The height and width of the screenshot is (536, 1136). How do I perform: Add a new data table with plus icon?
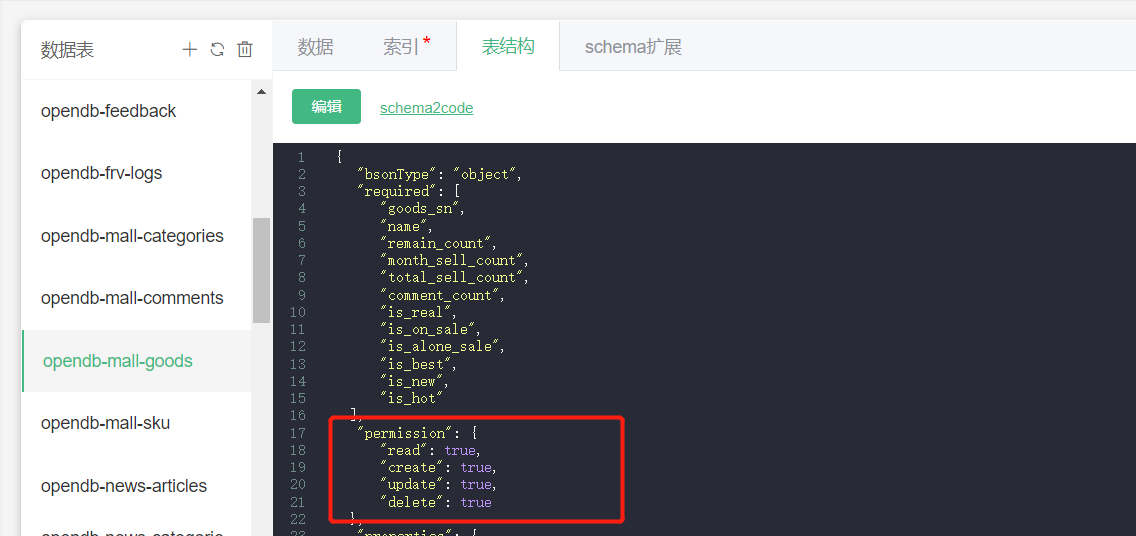coord(189,49)
